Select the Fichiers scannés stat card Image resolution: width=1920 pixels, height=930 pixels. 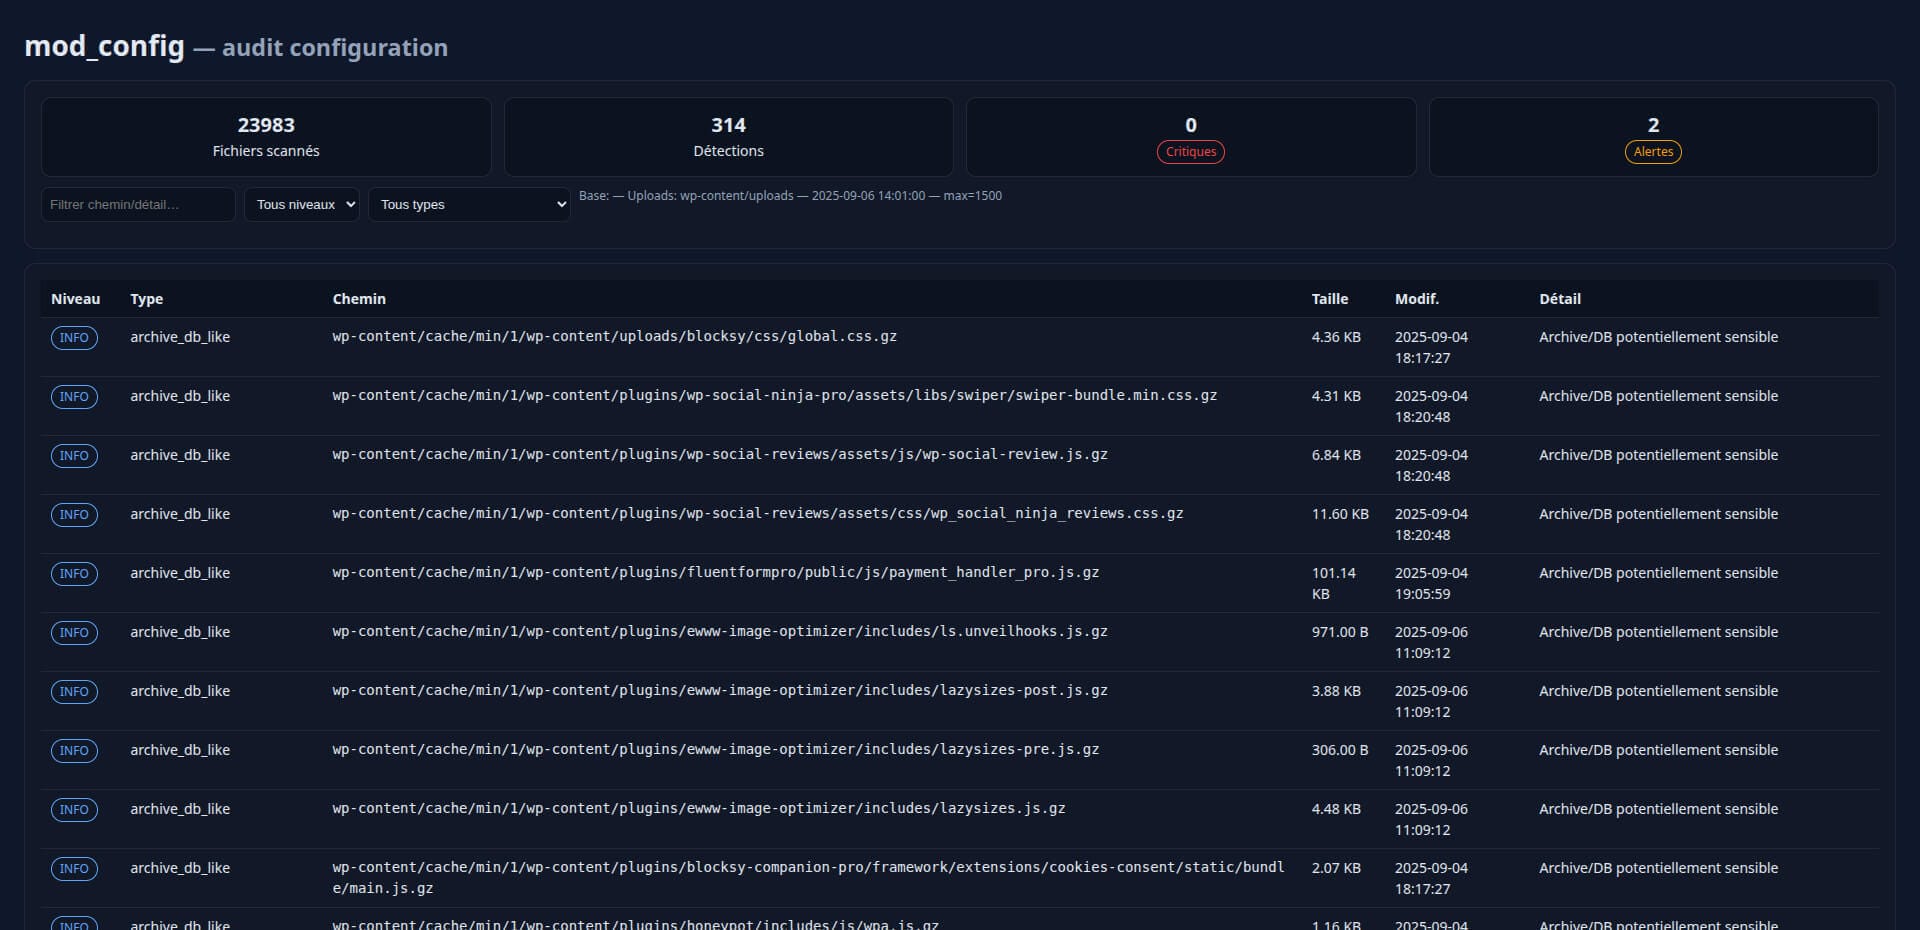[265, 137]
